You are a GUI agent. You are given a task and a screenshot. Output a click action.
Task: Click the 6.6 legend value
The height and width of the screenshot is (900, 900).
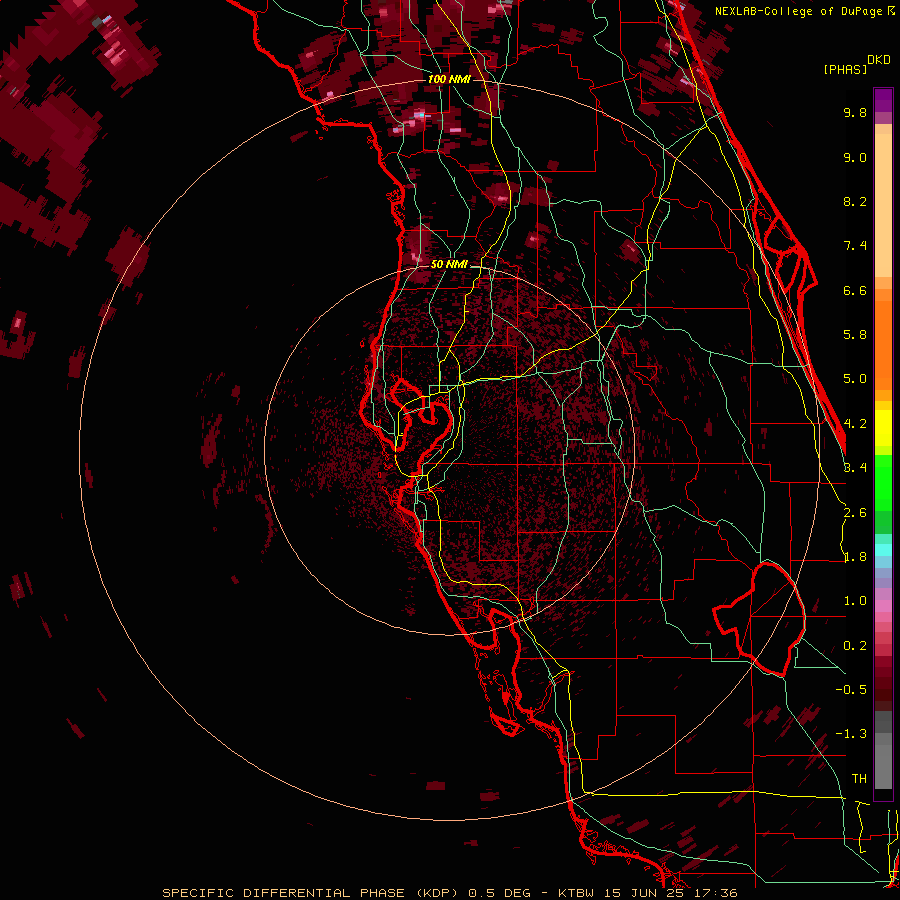(x=855, y=290)
